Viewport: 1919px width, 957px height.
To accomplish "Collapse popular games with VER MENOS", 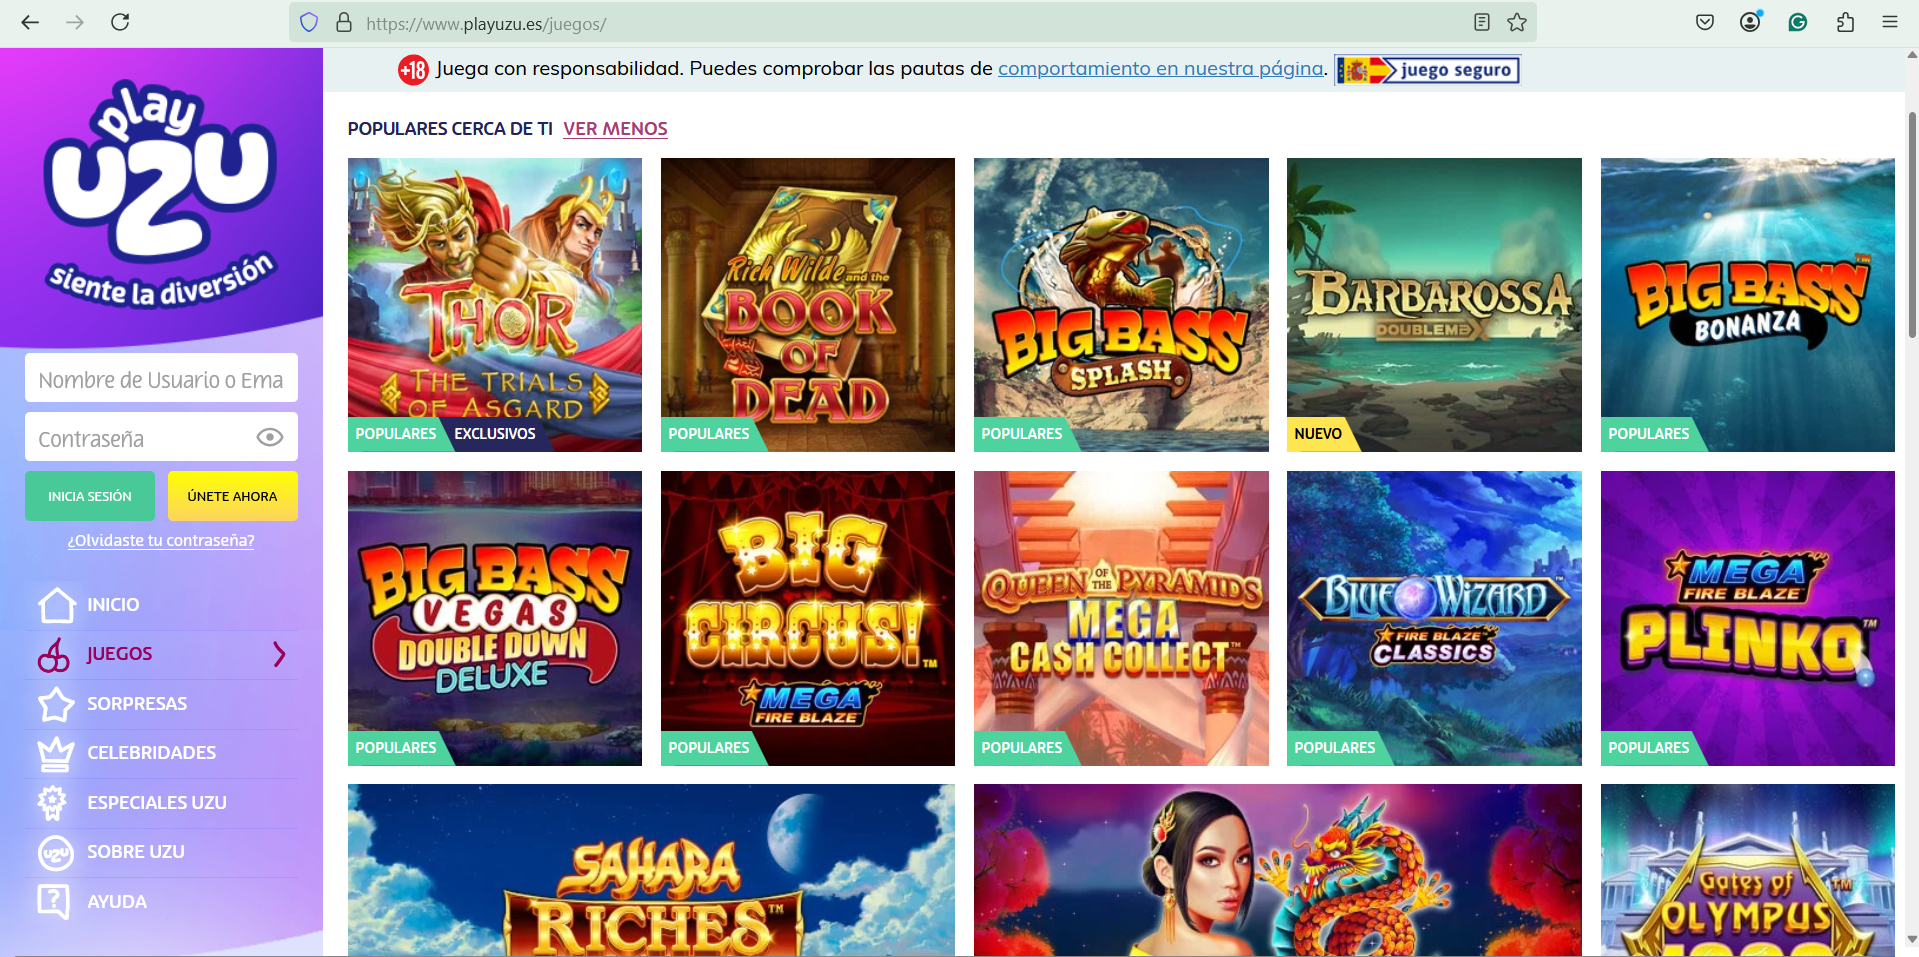I will point(615,129).
